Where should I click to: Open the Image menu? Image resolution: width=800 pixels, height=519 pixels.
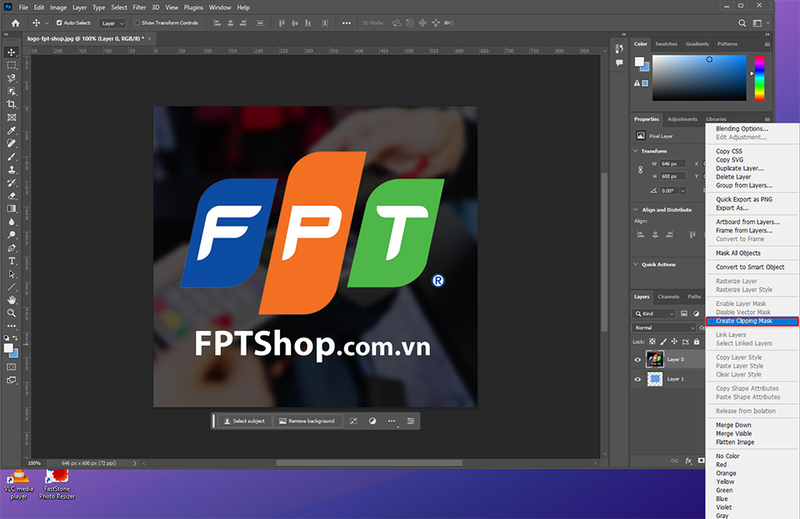coord(58,8)
